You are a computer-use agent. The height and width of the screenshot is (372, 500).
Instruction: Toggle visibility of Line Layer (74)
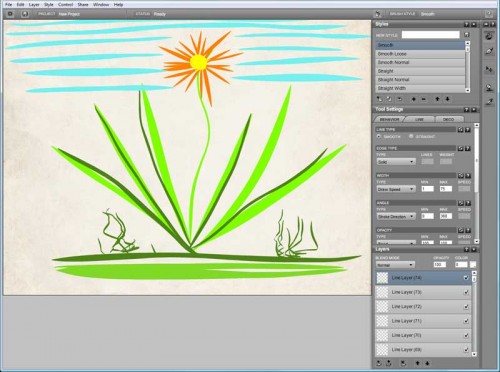click(x=466, y=278)
